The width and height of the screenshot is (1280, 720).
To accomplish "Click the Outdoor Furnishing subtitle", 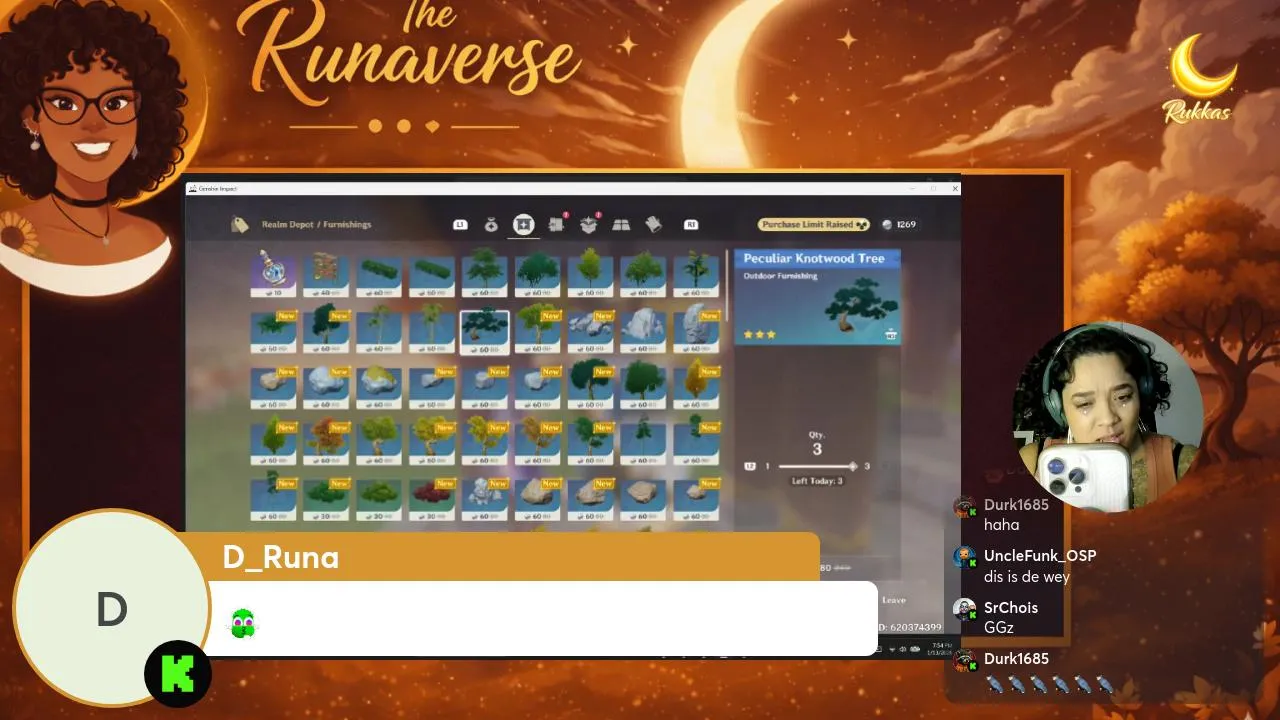I will tap(780, 277).
